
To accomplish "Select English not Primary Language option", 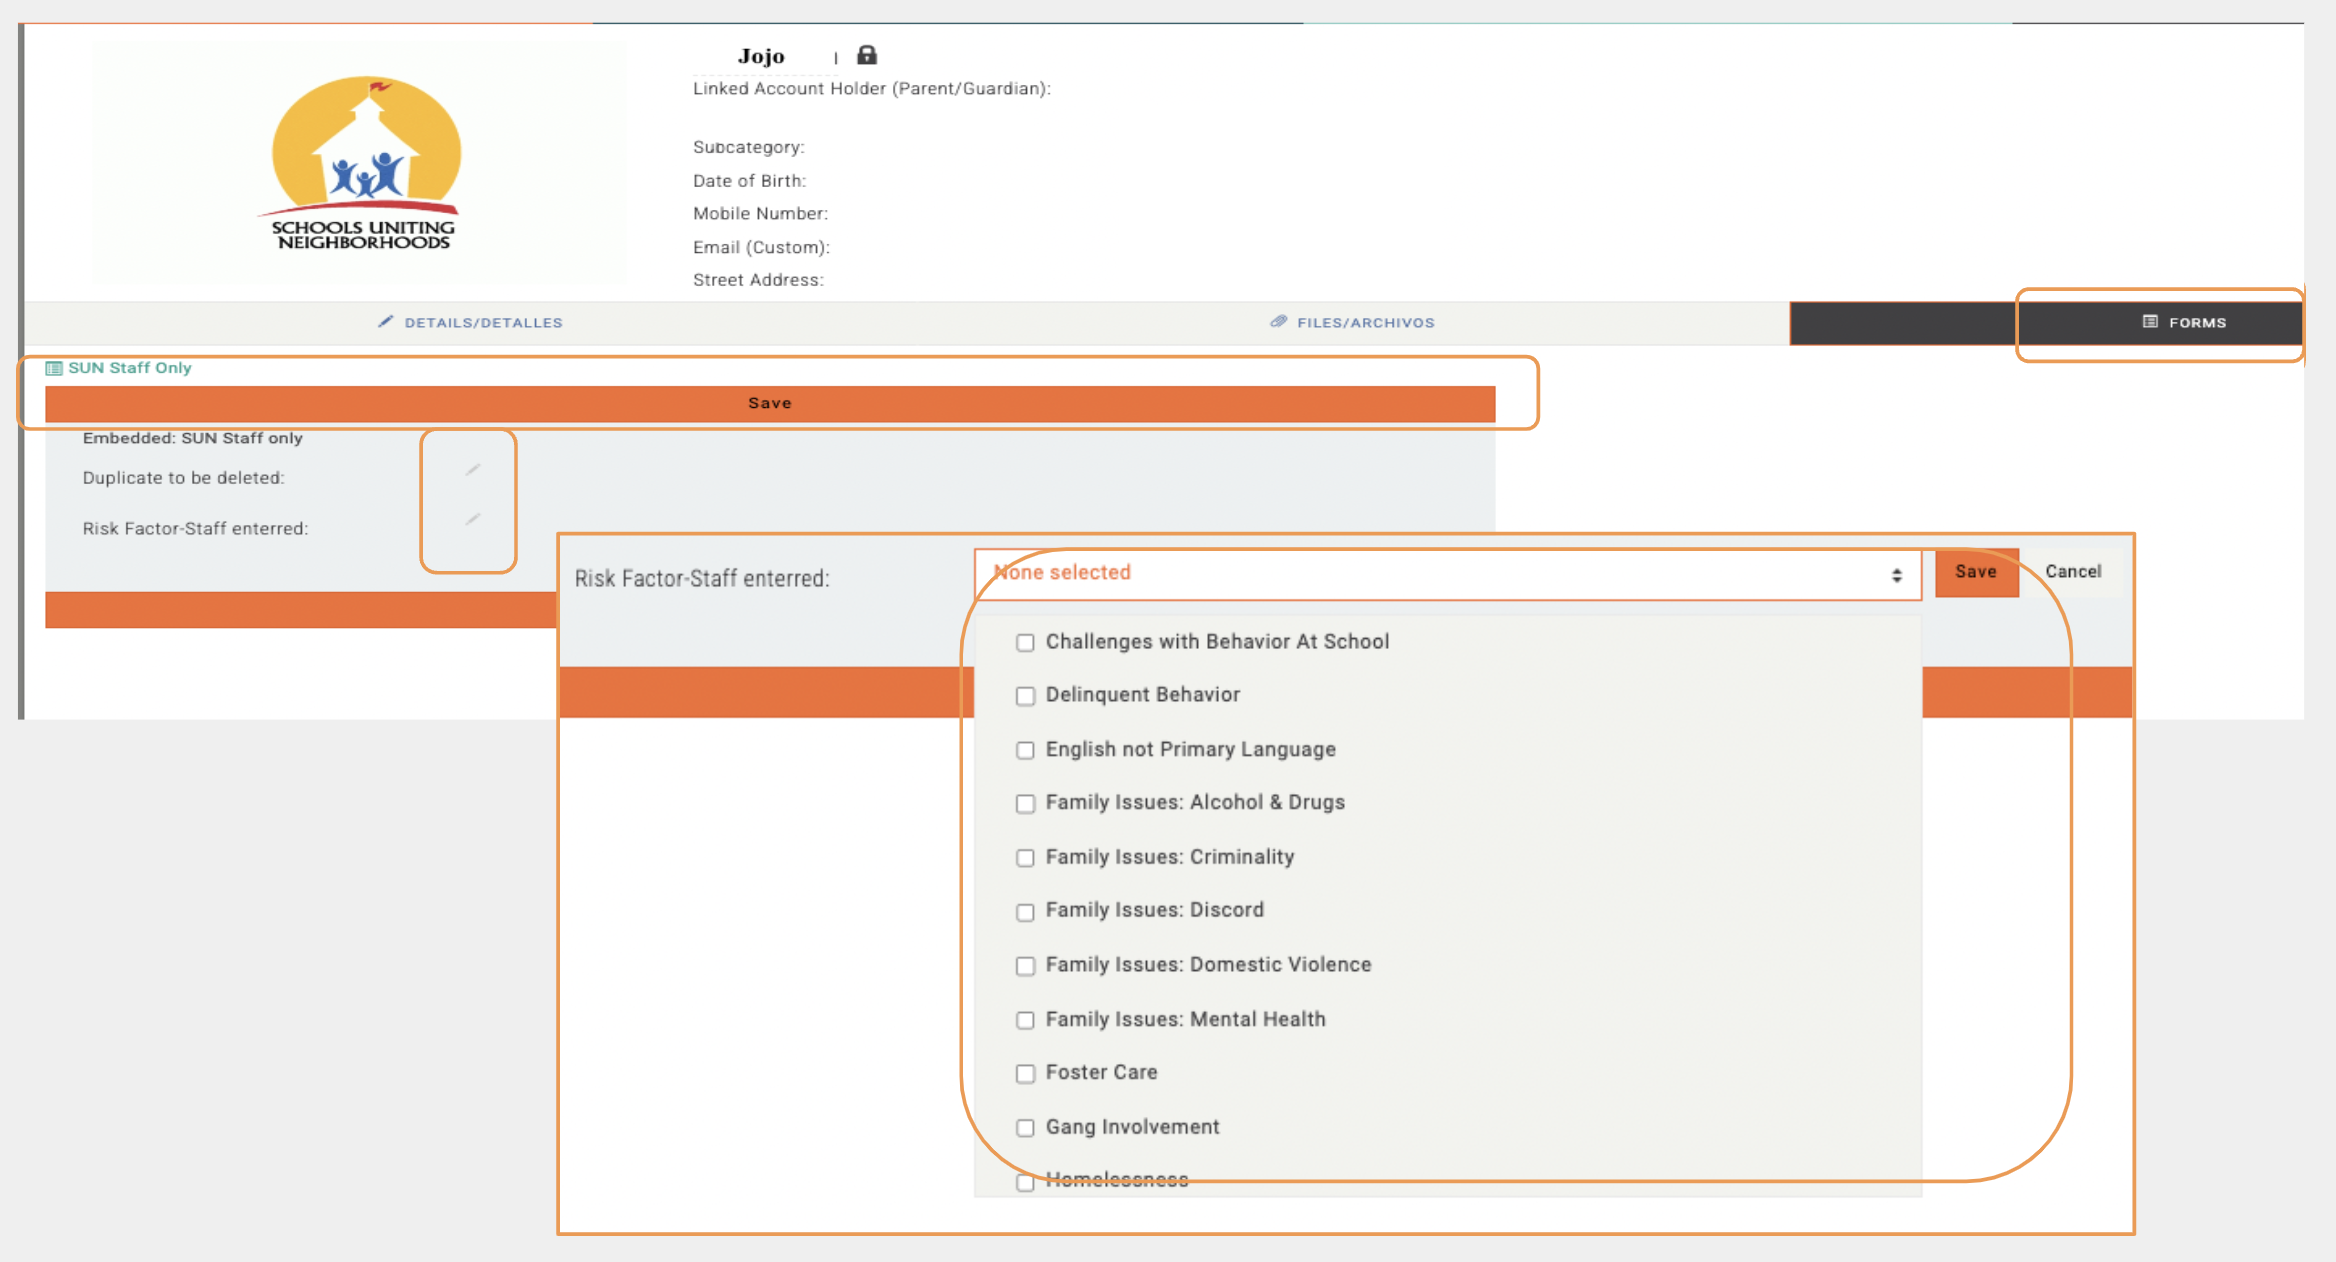I will [1025, 750].
